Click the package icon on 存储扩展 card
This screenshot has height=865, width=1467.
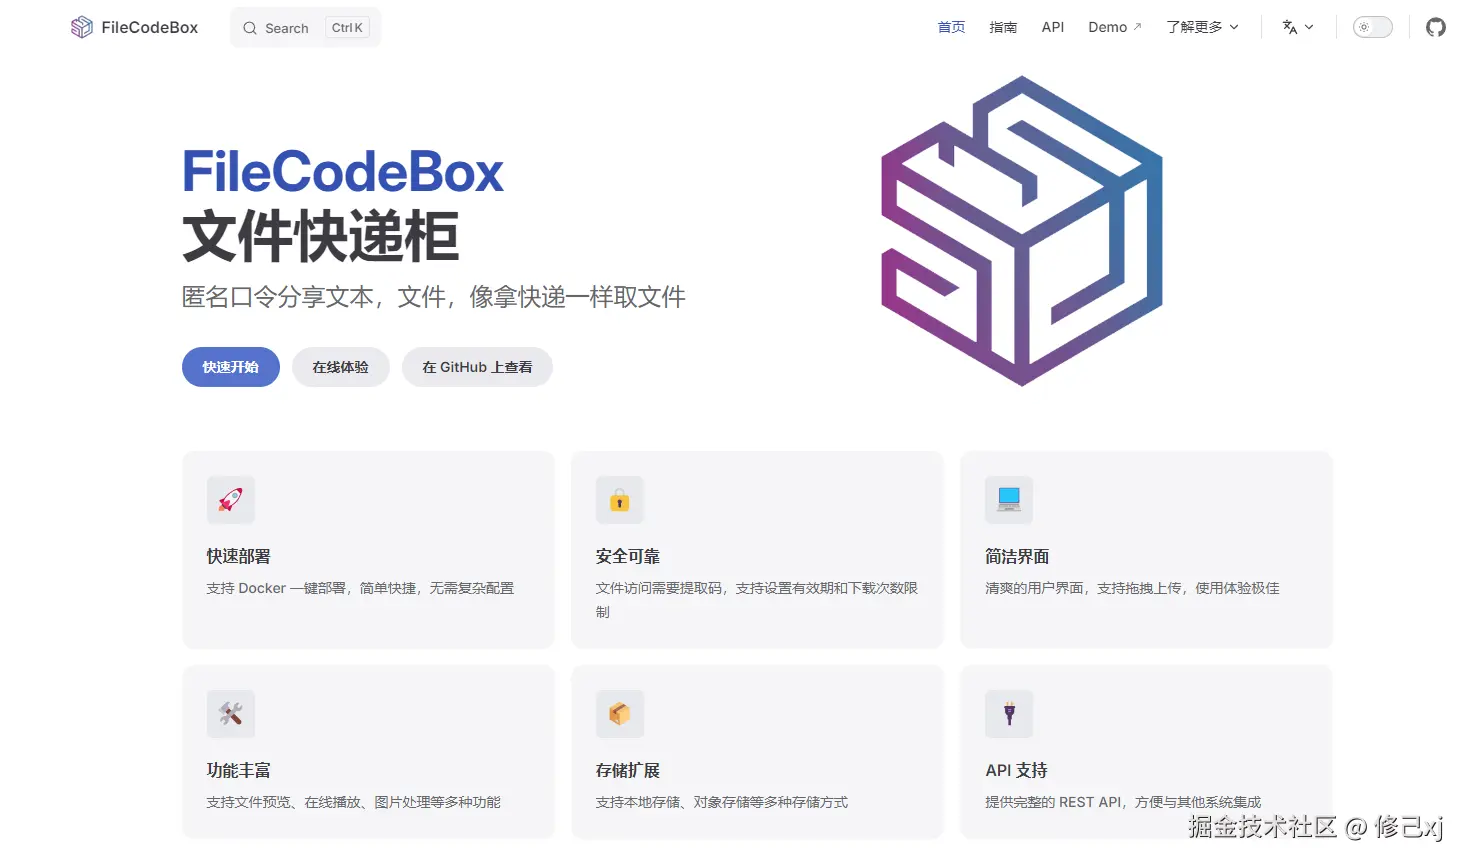pyautogui.click(x=620, y=713)
